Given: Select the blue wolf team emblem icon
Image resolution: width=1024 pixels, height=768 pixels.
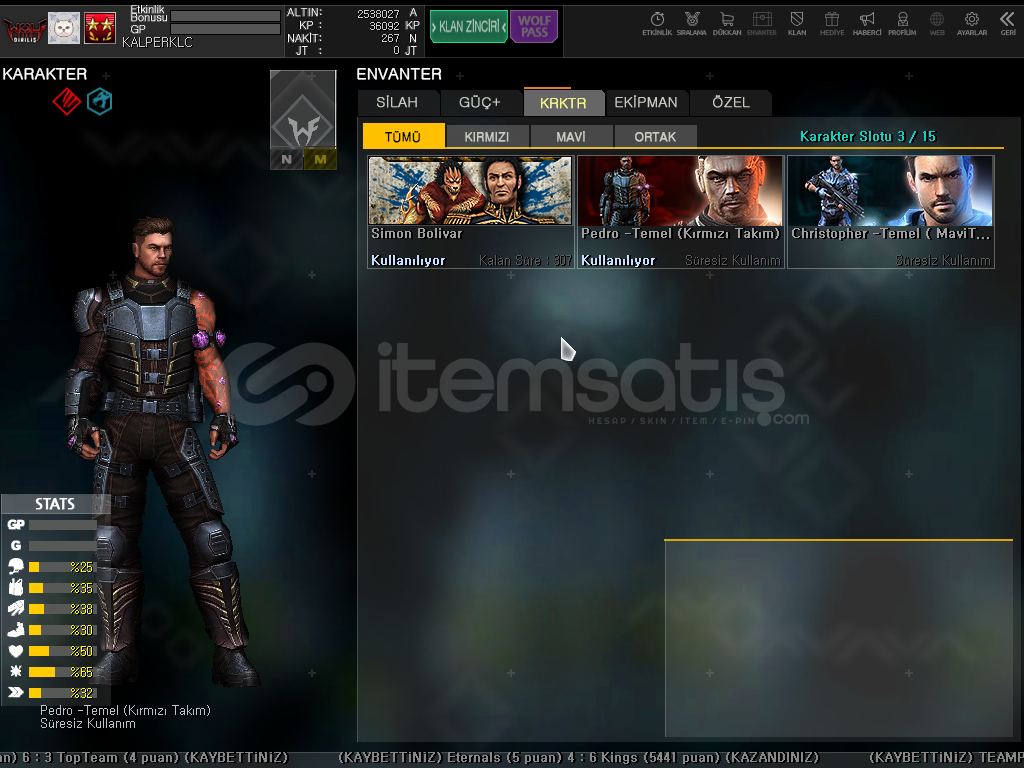Looking at the screenshot, I should pos(100,101).
